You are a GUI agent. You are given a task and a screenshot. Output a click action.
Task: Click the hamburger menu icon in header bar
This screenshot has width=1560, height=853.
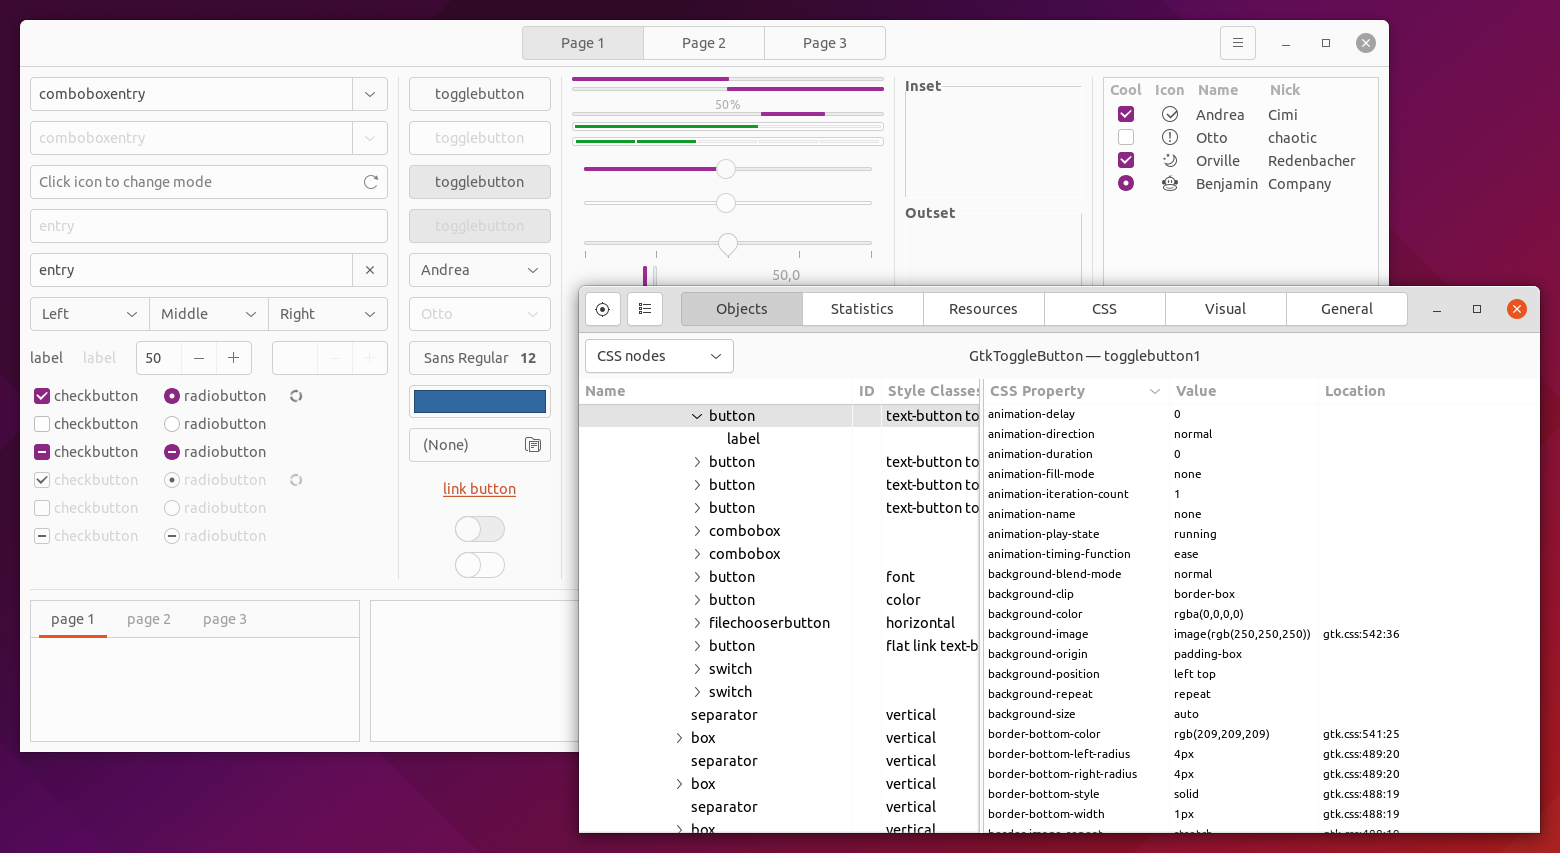1237,43
